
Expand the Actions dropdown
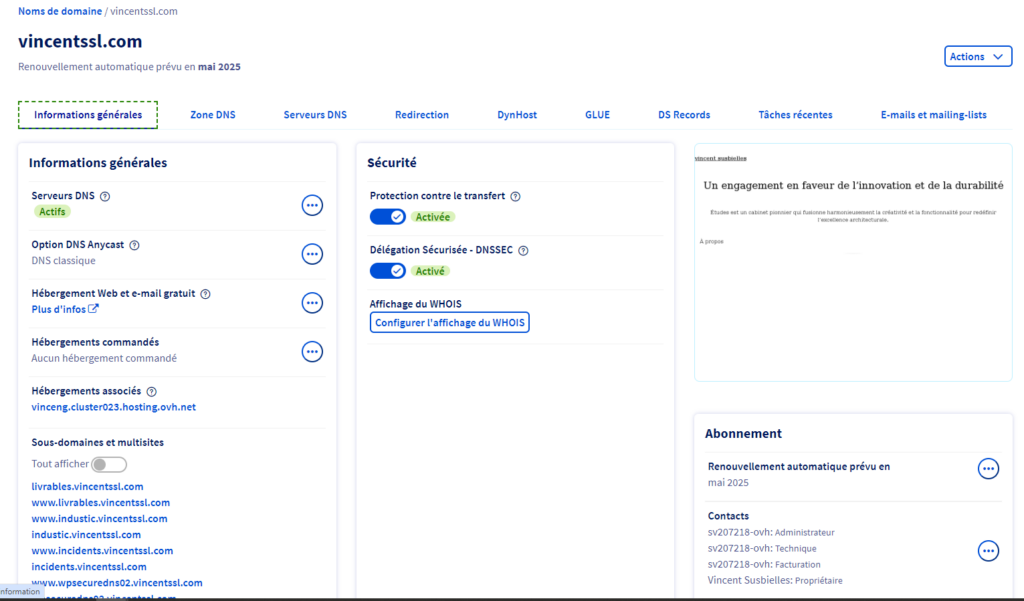(x=977, y=57)
